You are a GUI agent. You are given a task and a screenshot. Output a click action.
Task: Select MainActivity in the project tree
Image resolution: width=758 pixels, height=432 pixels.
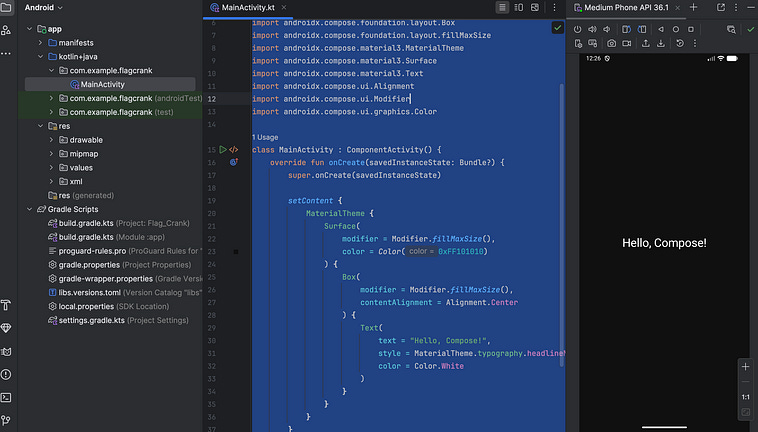coord(110,84)
